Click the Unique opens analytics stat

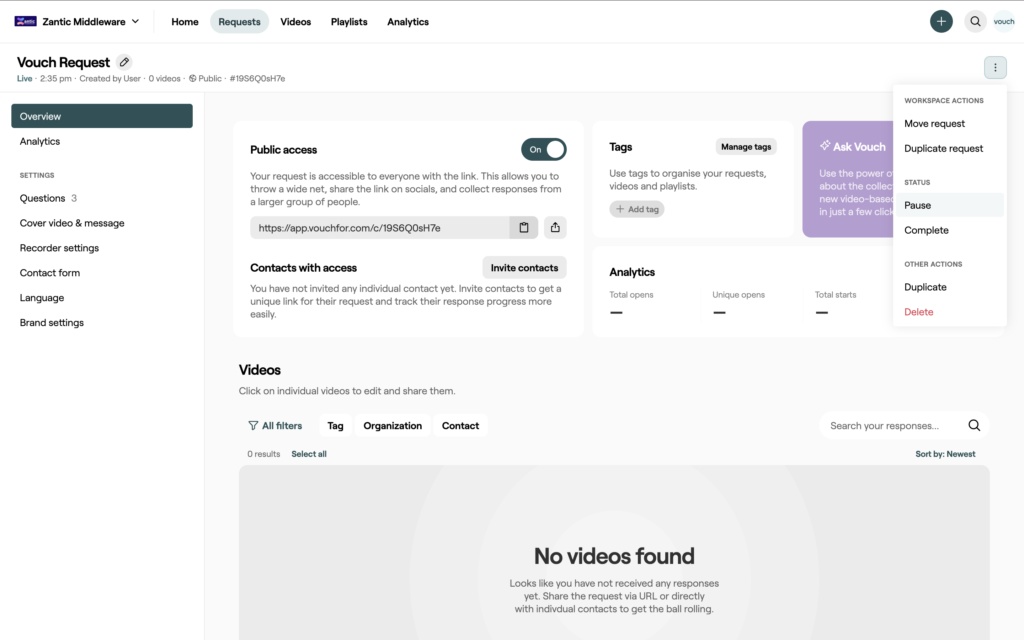[739, 304]
